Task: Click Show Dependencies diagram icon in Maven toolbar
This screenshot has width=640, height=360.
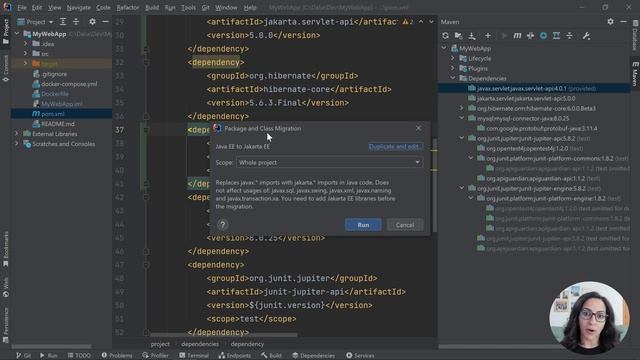Action: click(556, 36)
